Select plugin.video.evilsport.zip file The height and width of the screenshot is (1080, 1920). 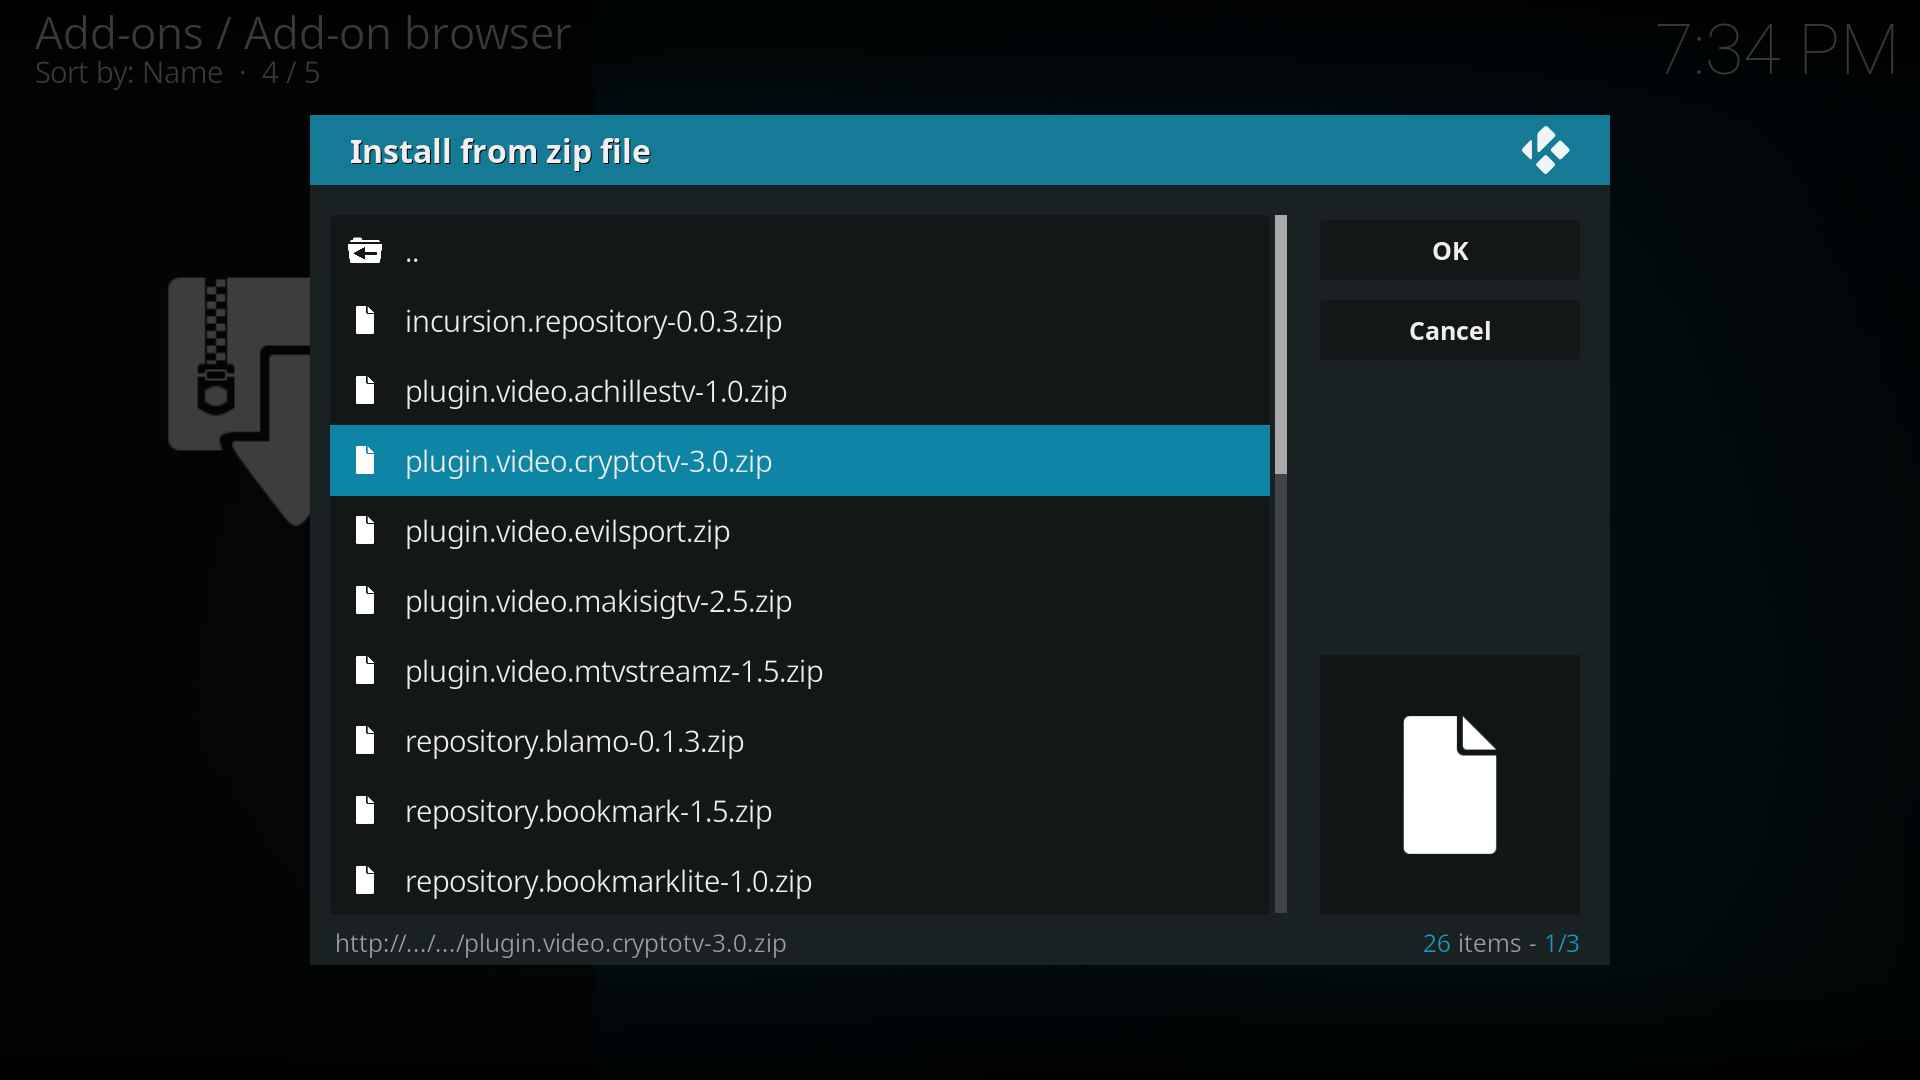567,530
